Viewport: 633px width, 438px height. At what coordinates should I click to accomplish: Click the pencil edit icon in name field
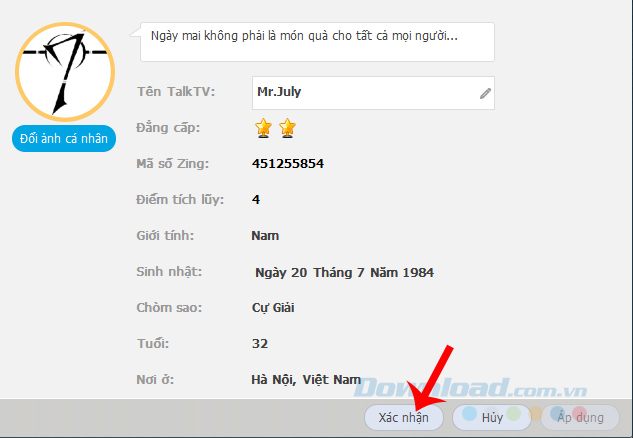(485, 94)
